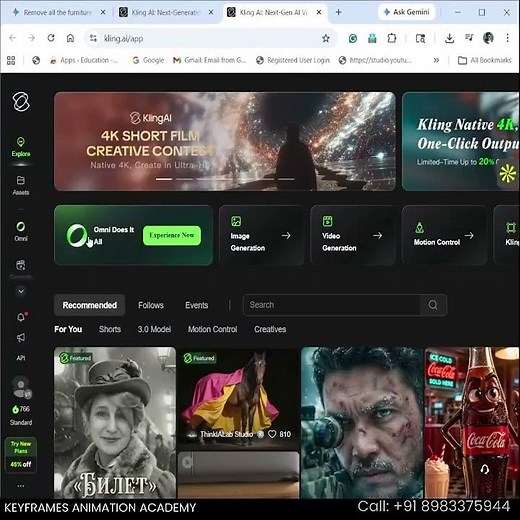Select the Shorts filter tab
The image size is (520, 520).
pyautogui.click(x=110, y=329)
